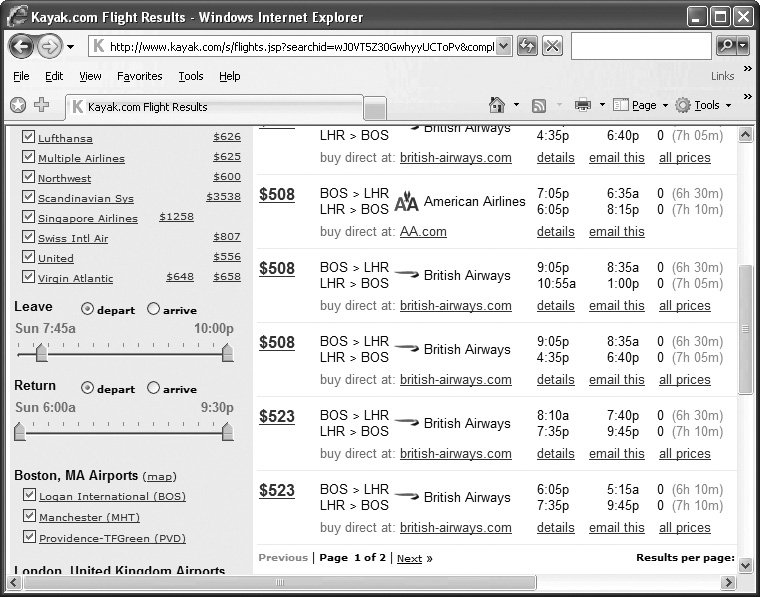Uncheck Logan International (BOS) airport checkbox

pyautogui.click(x=29, y=497)
